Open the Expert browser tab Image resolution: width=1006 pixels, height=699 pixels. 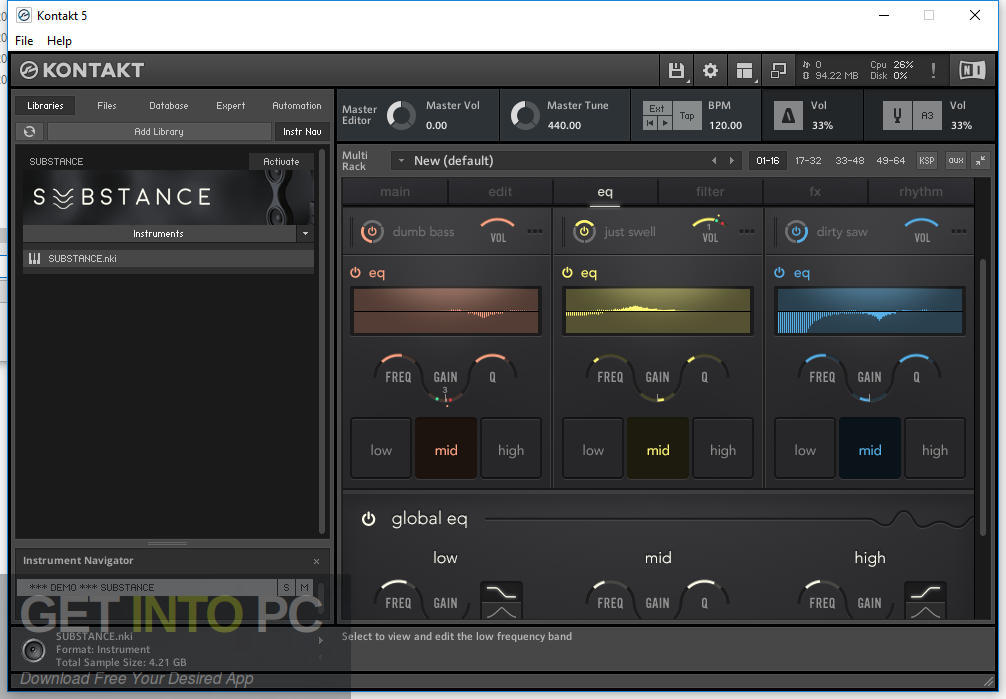(230, 106)
